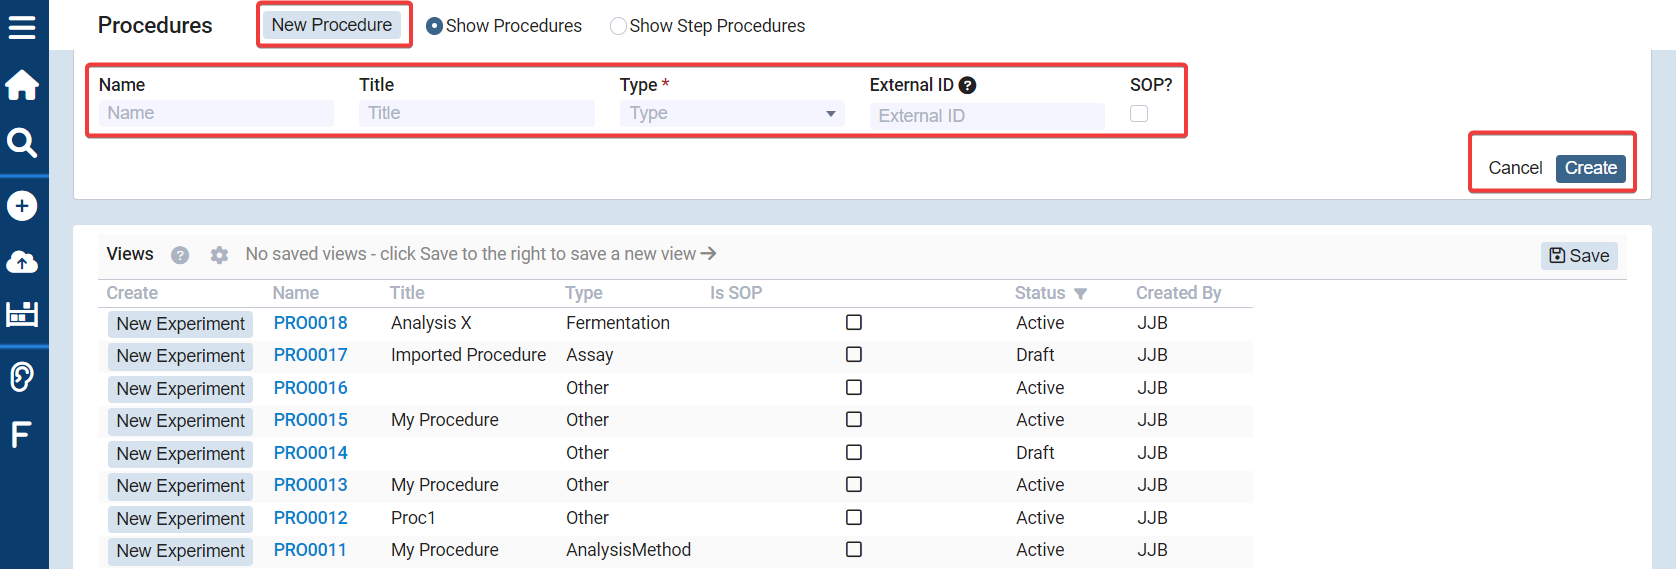Open the Status column filter arrow
The image size is (1676, 569).
tap(1080, 294)
